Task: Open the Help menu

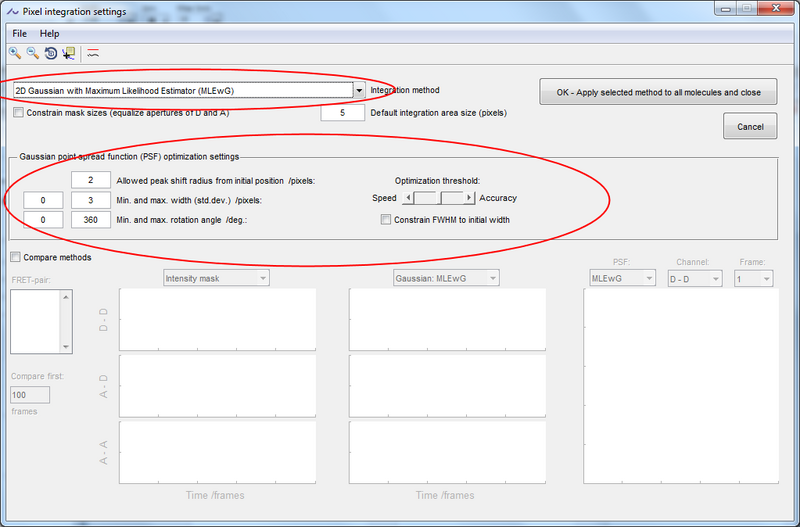Action: pyautogui.click(x=50, y=33)
